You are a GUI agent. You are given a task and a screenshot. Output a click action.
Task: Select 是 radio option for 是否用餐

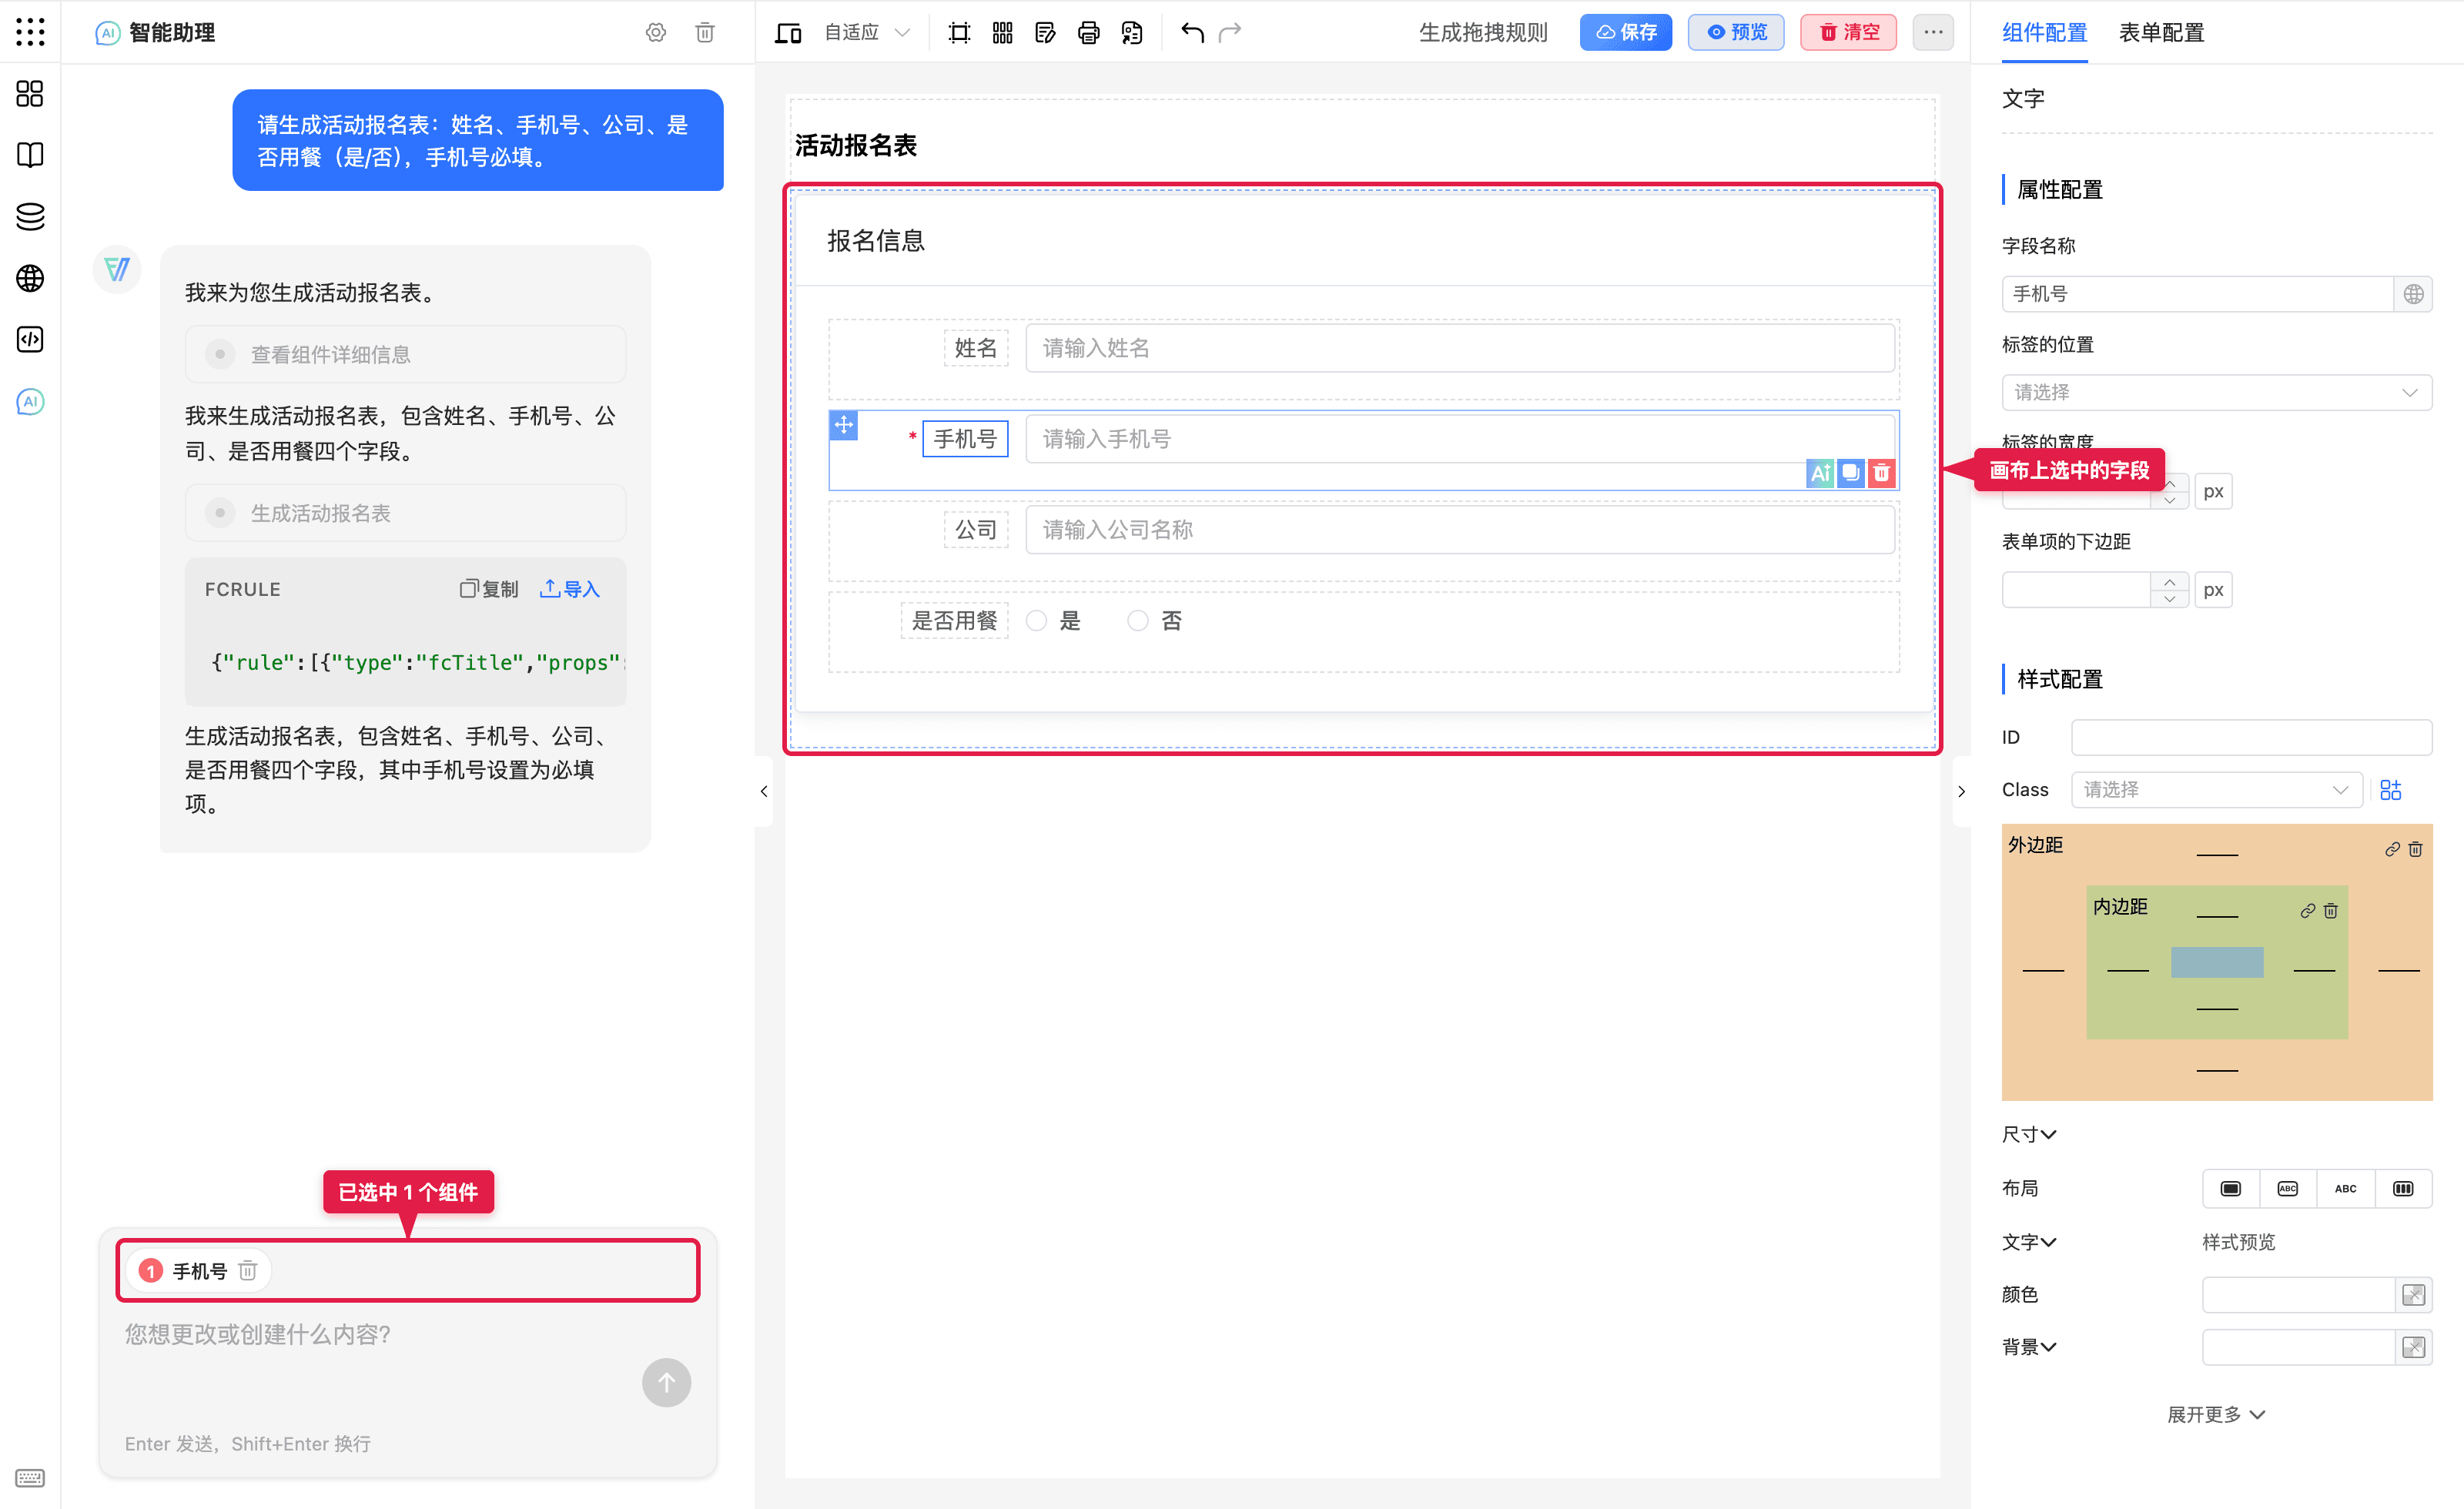click(1037, 621)
